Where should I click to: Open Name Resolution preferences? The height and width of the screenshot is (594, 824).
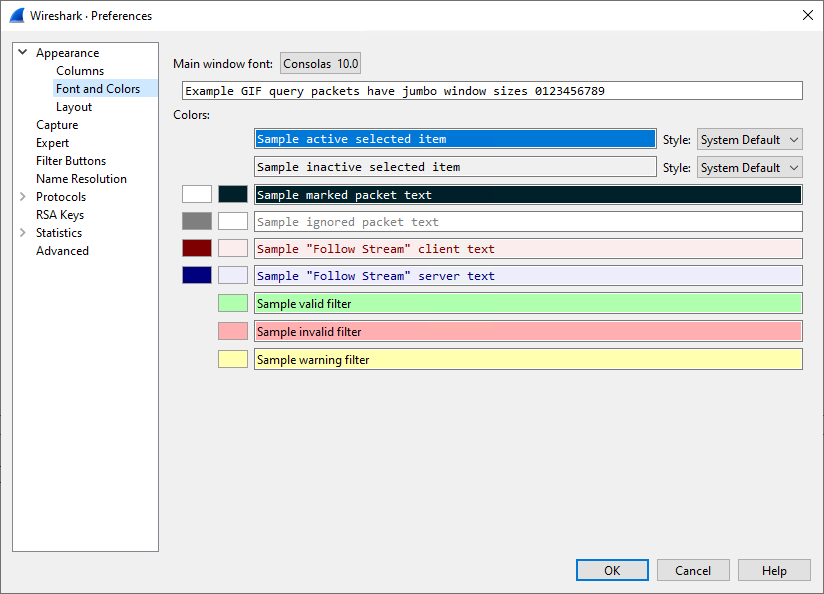click(83, 178)
